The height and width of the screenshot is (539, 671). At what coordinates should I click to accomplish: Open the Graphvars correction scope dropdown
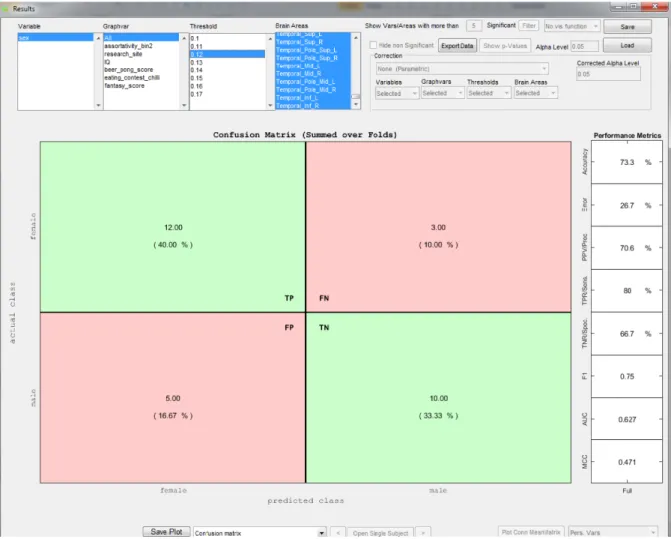point(442,93)
